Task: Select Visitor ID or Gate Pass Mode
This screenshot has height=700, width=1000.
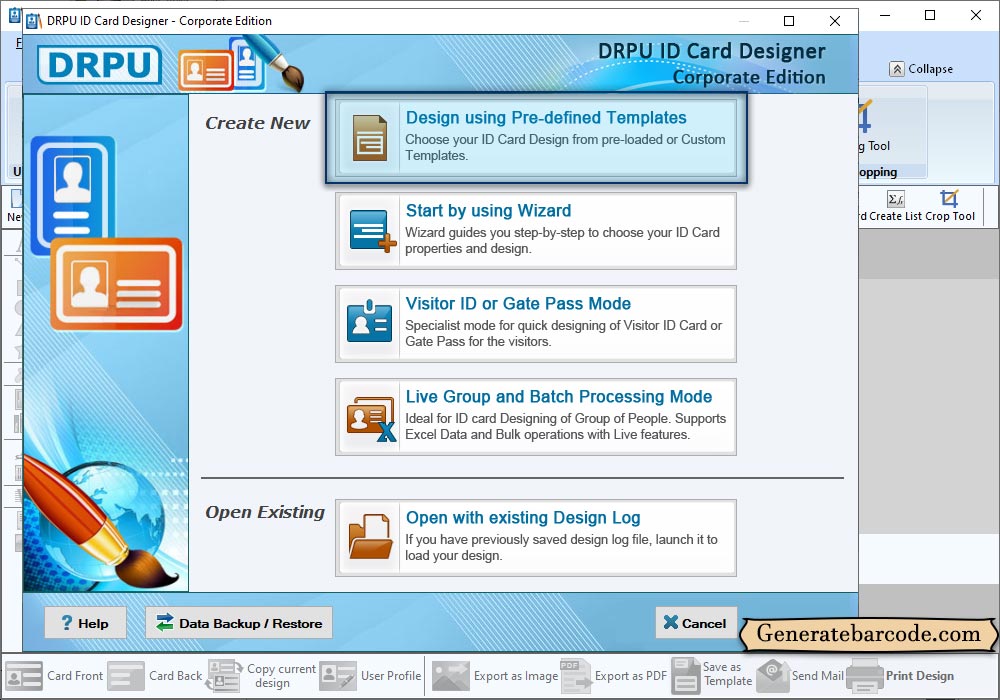Action: pyautogui.click(x=536, y=324)
